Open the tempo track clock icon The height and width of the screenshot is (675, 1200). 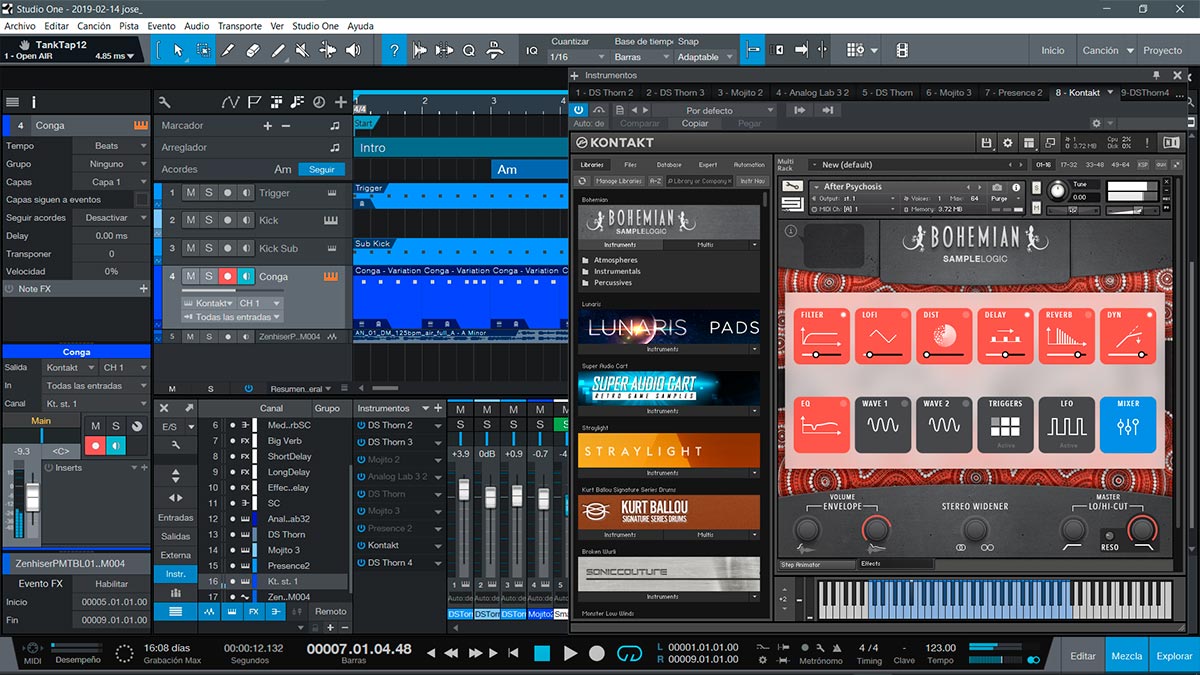[319, 102]
